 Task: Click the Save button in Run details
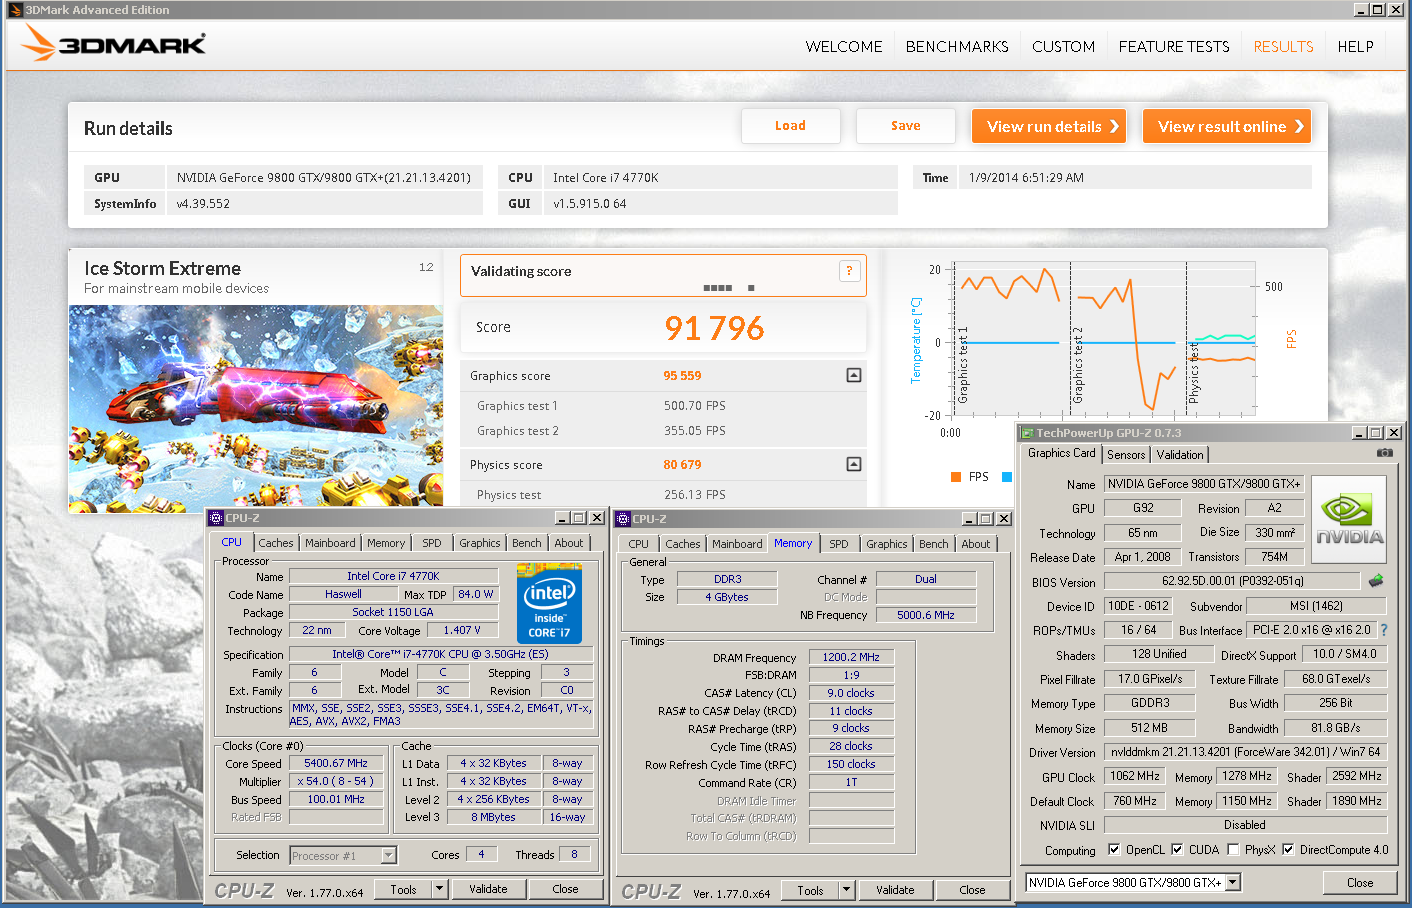pos(905,126)
